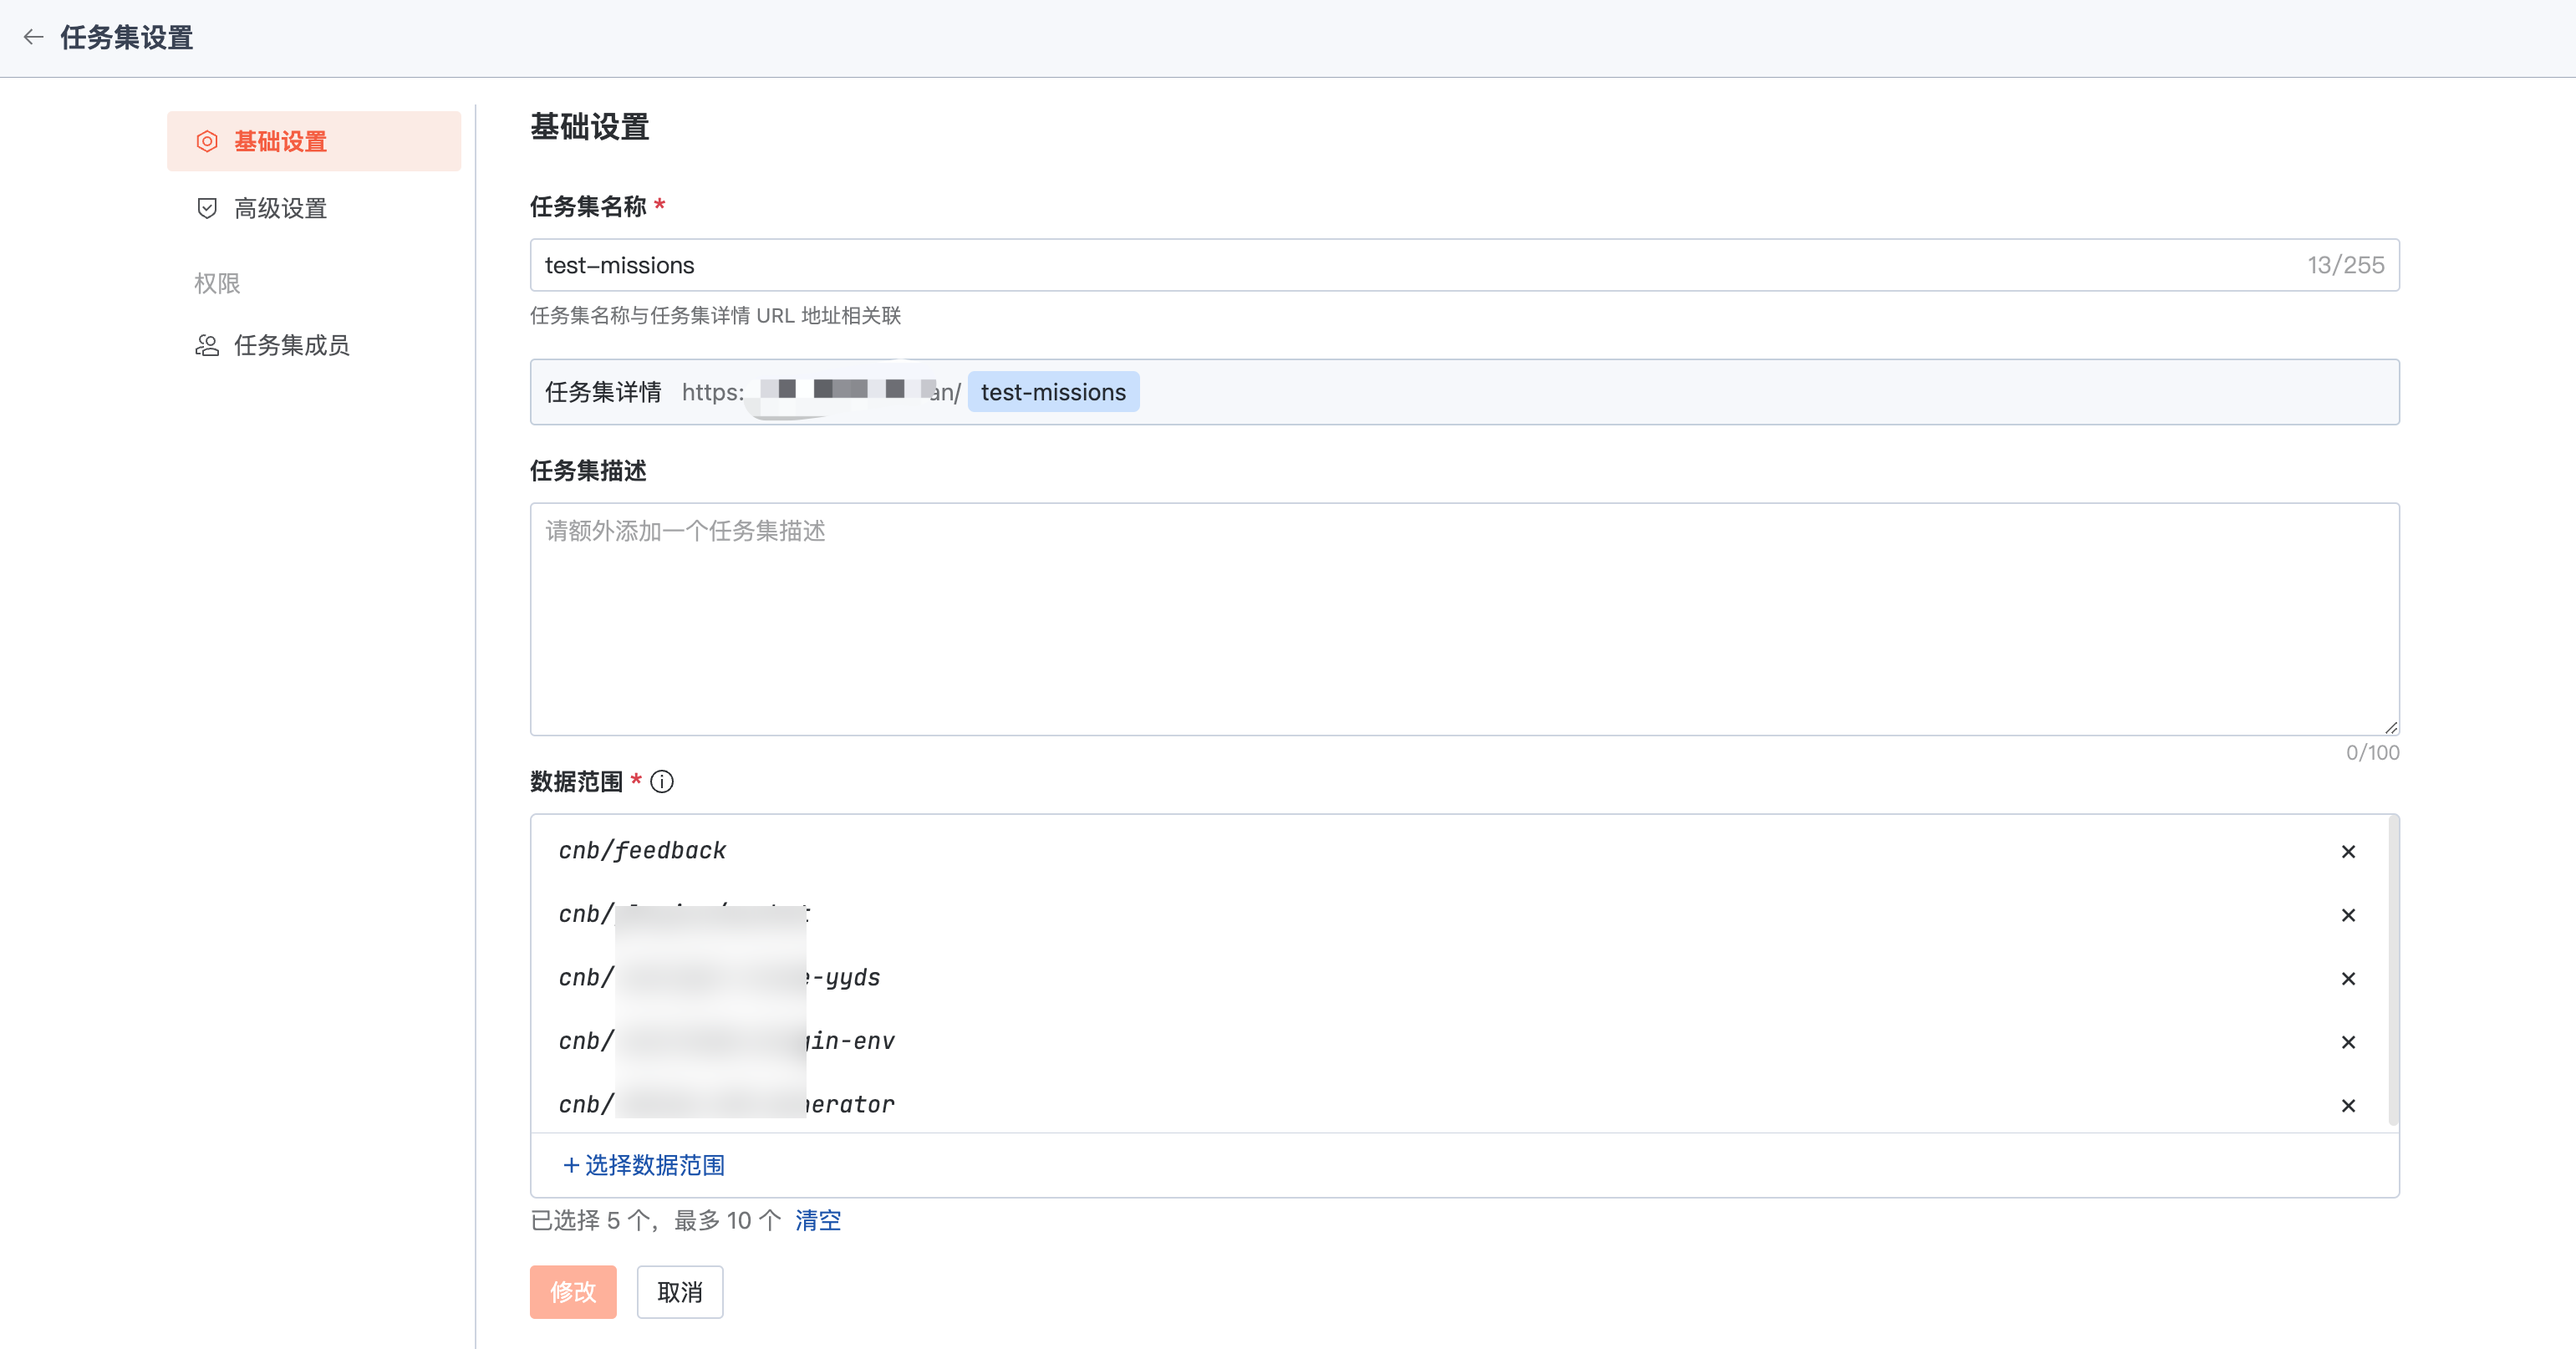Screen dimensions: 2576x1349
Task: Click 选择数据范围 to add scope
Action: point(644,1165)
